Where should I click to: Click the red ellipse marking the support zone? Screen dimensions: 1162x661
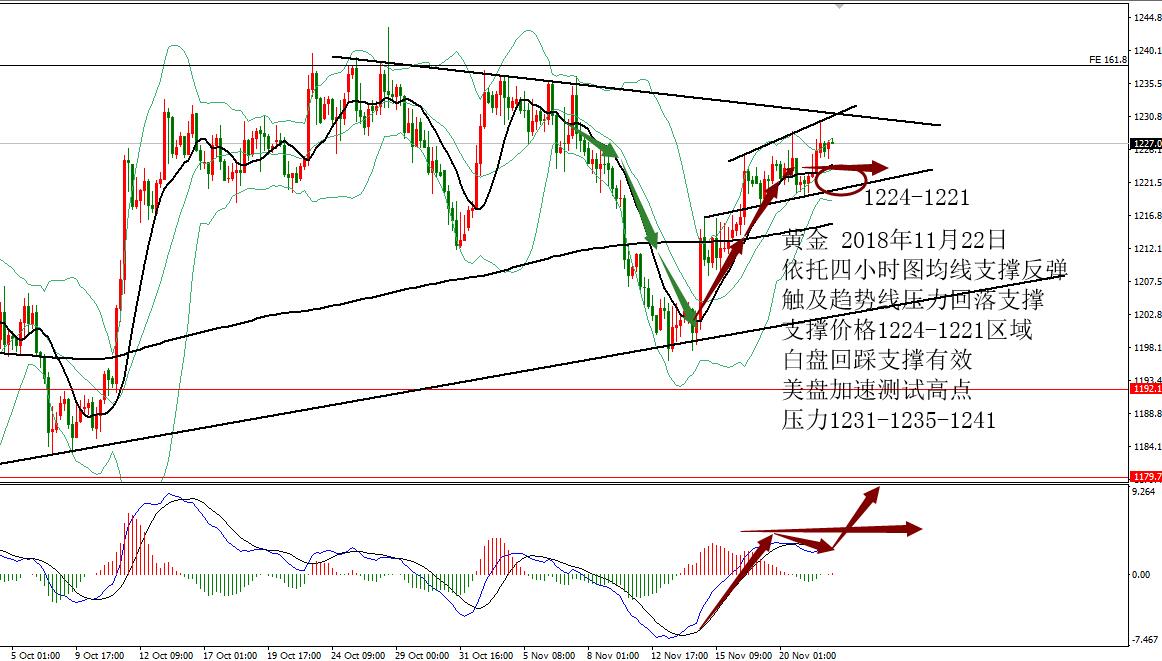[841, 182]
